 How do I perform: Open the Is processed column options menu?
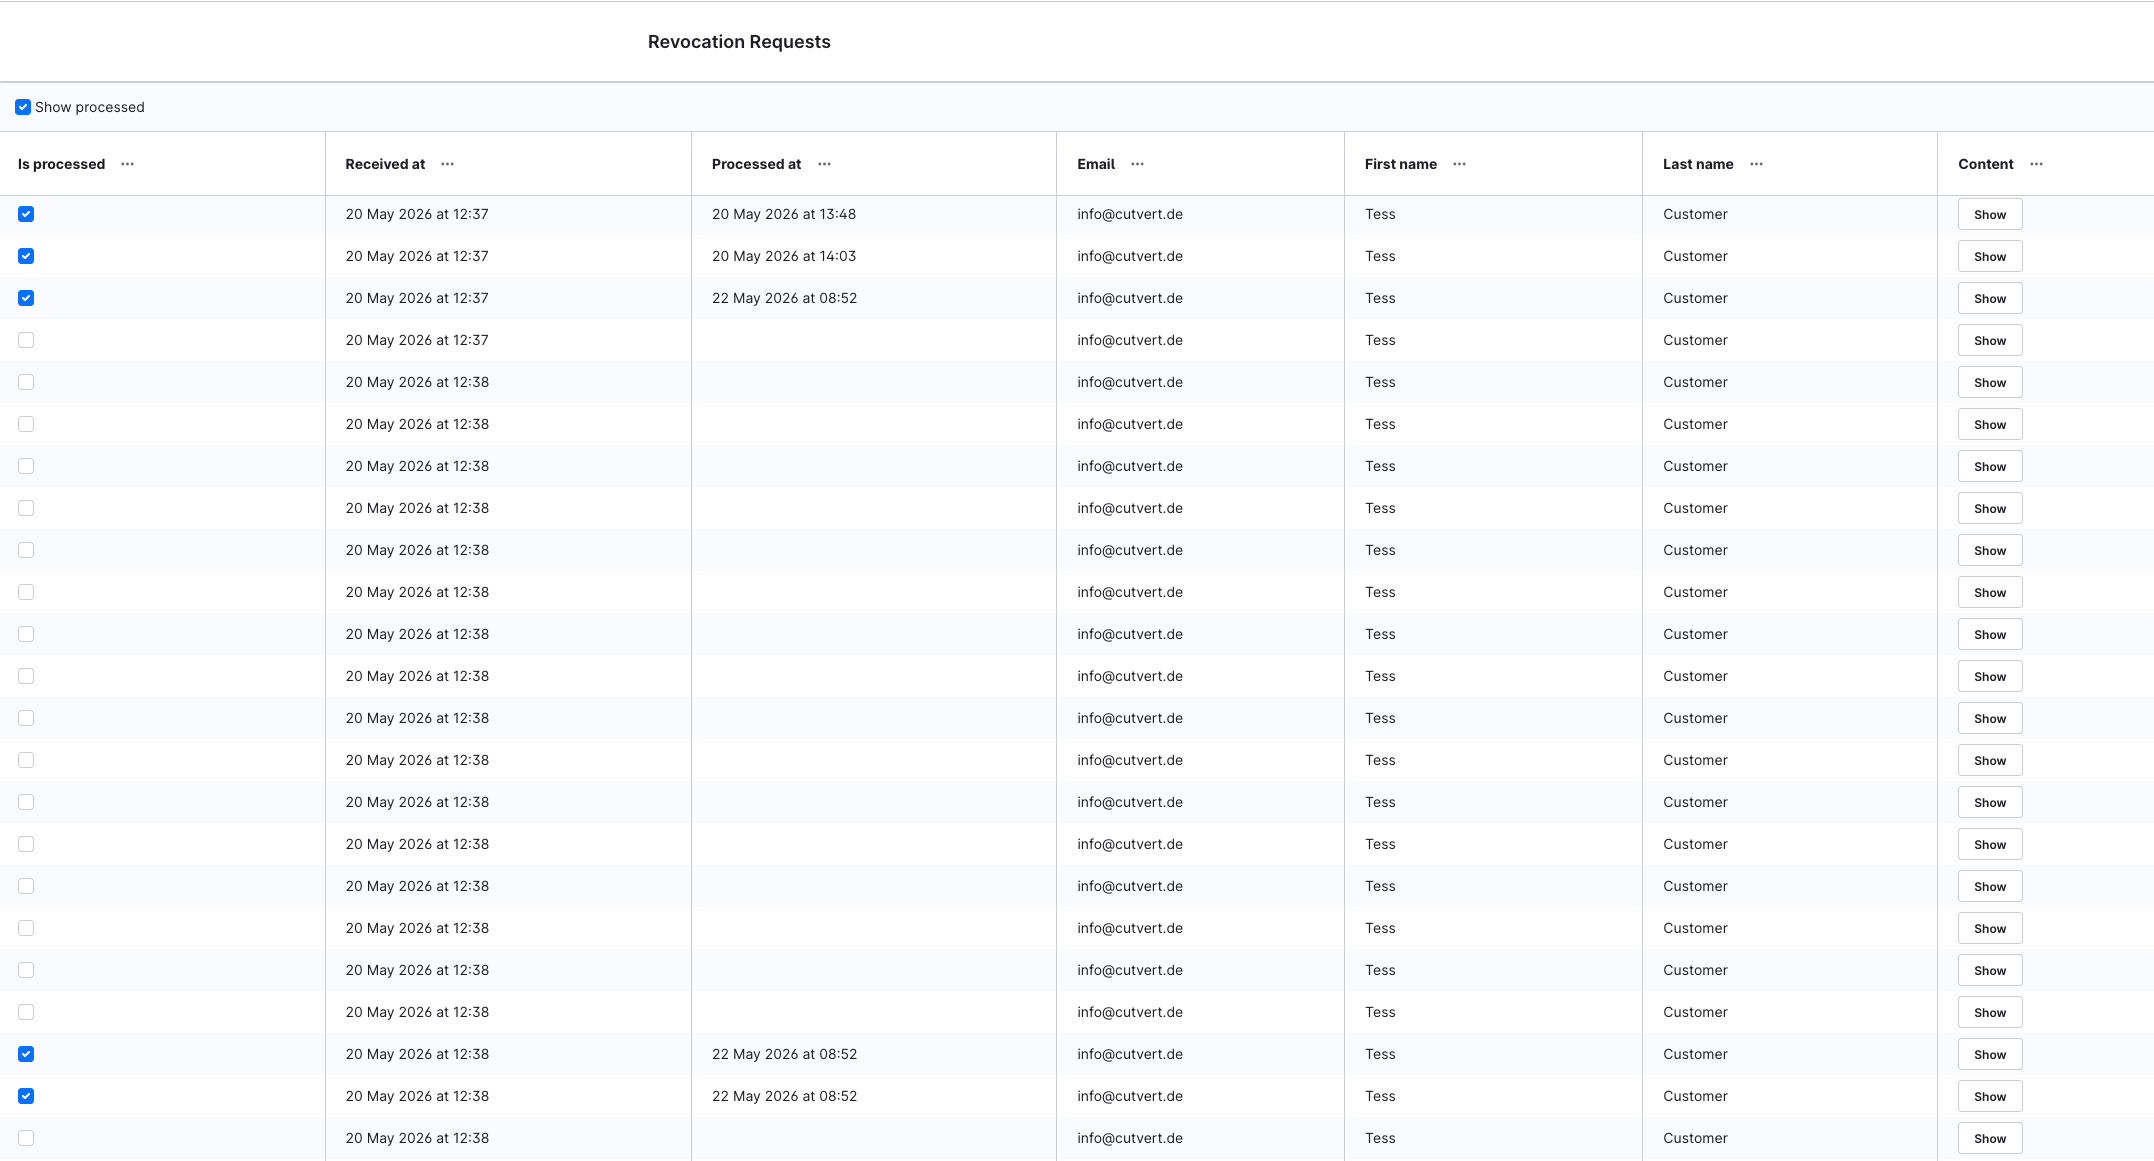[x=127, y=164]
